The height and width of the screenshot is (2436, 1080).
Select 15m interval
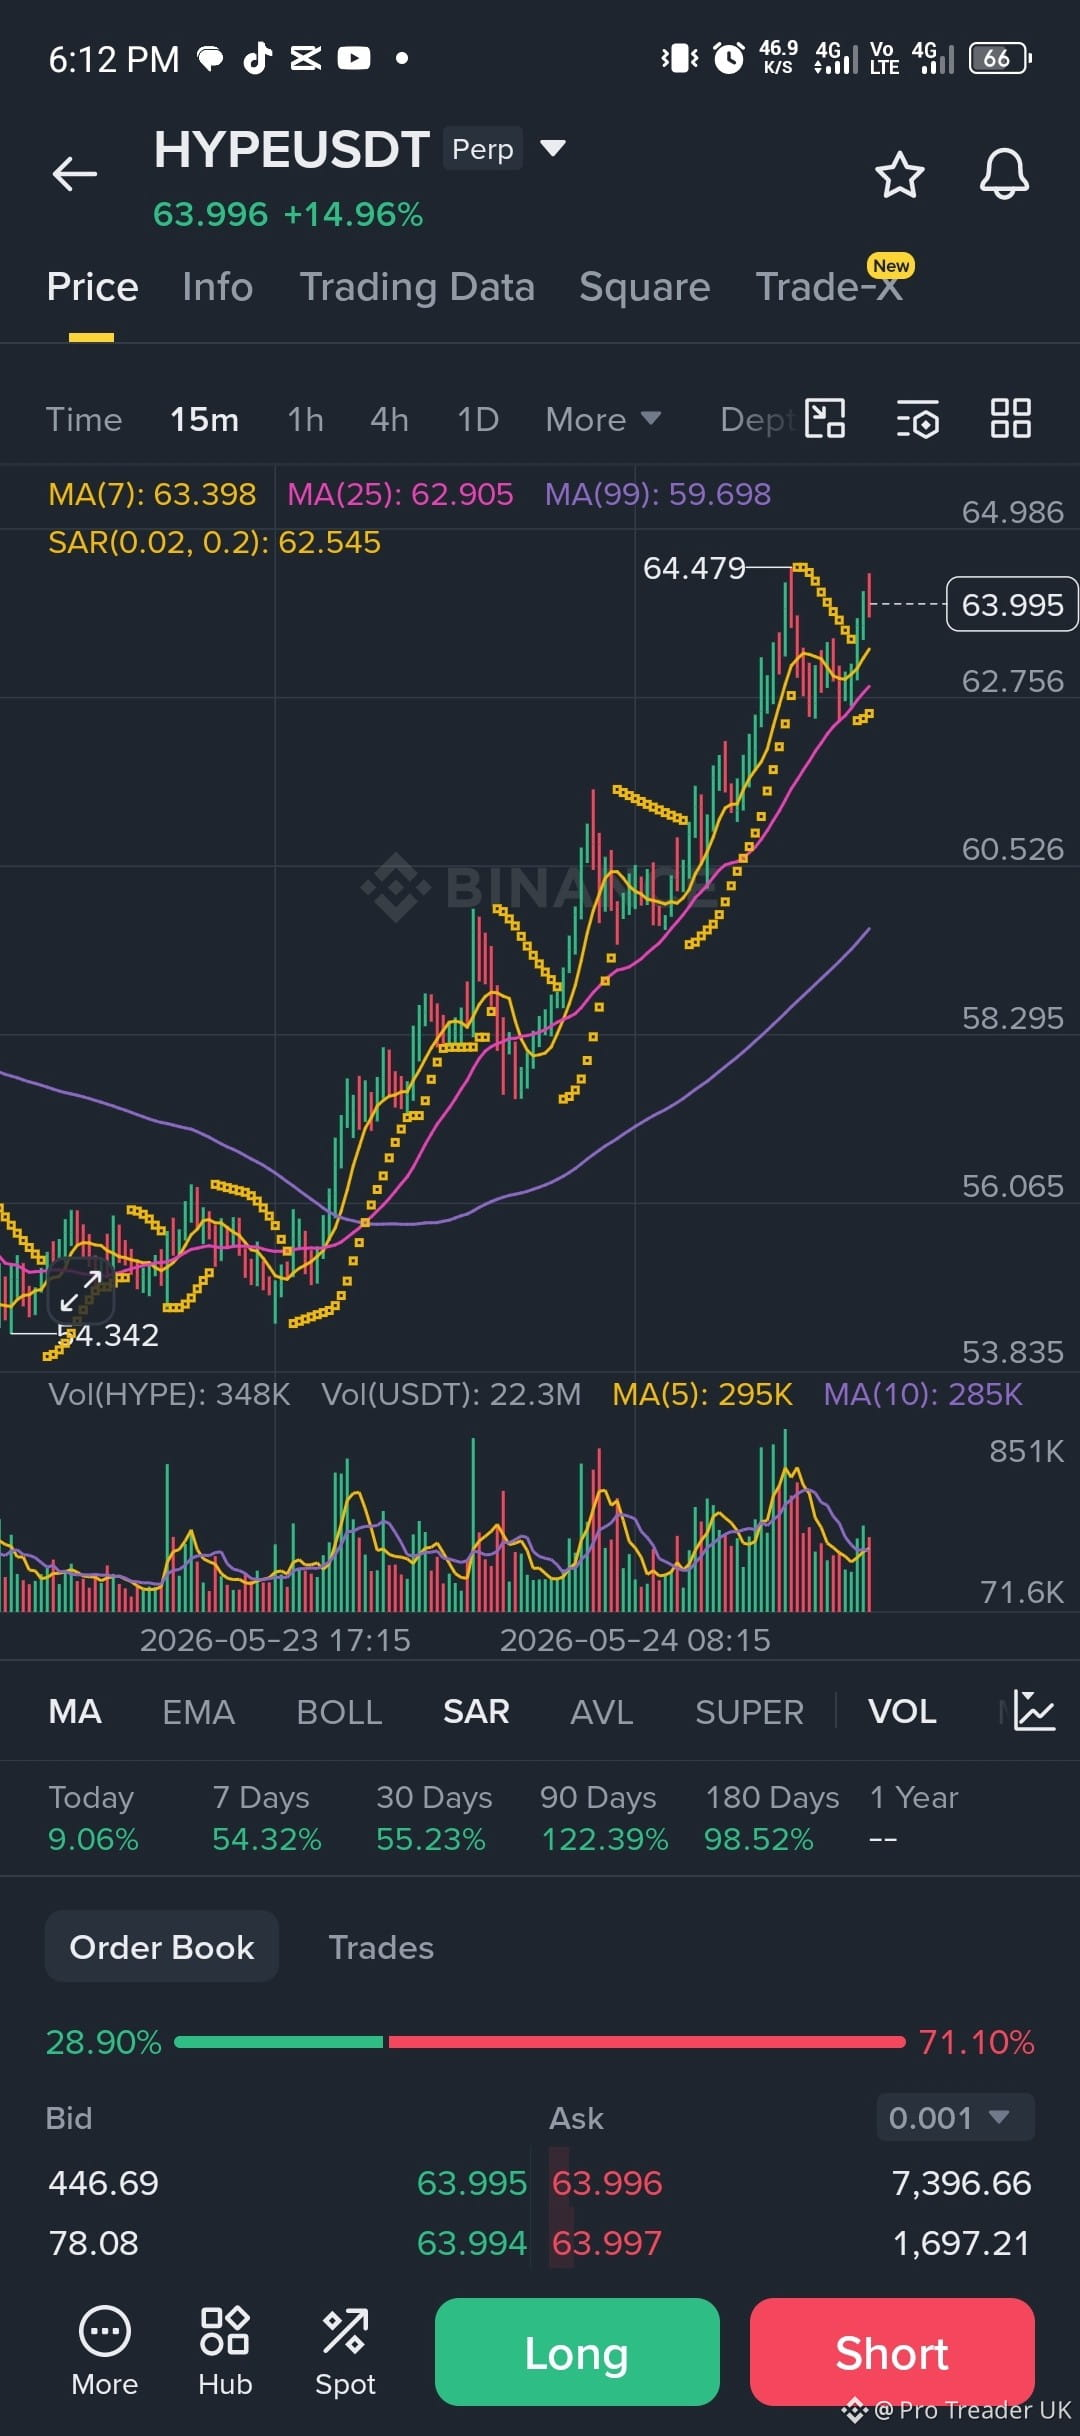204,419
